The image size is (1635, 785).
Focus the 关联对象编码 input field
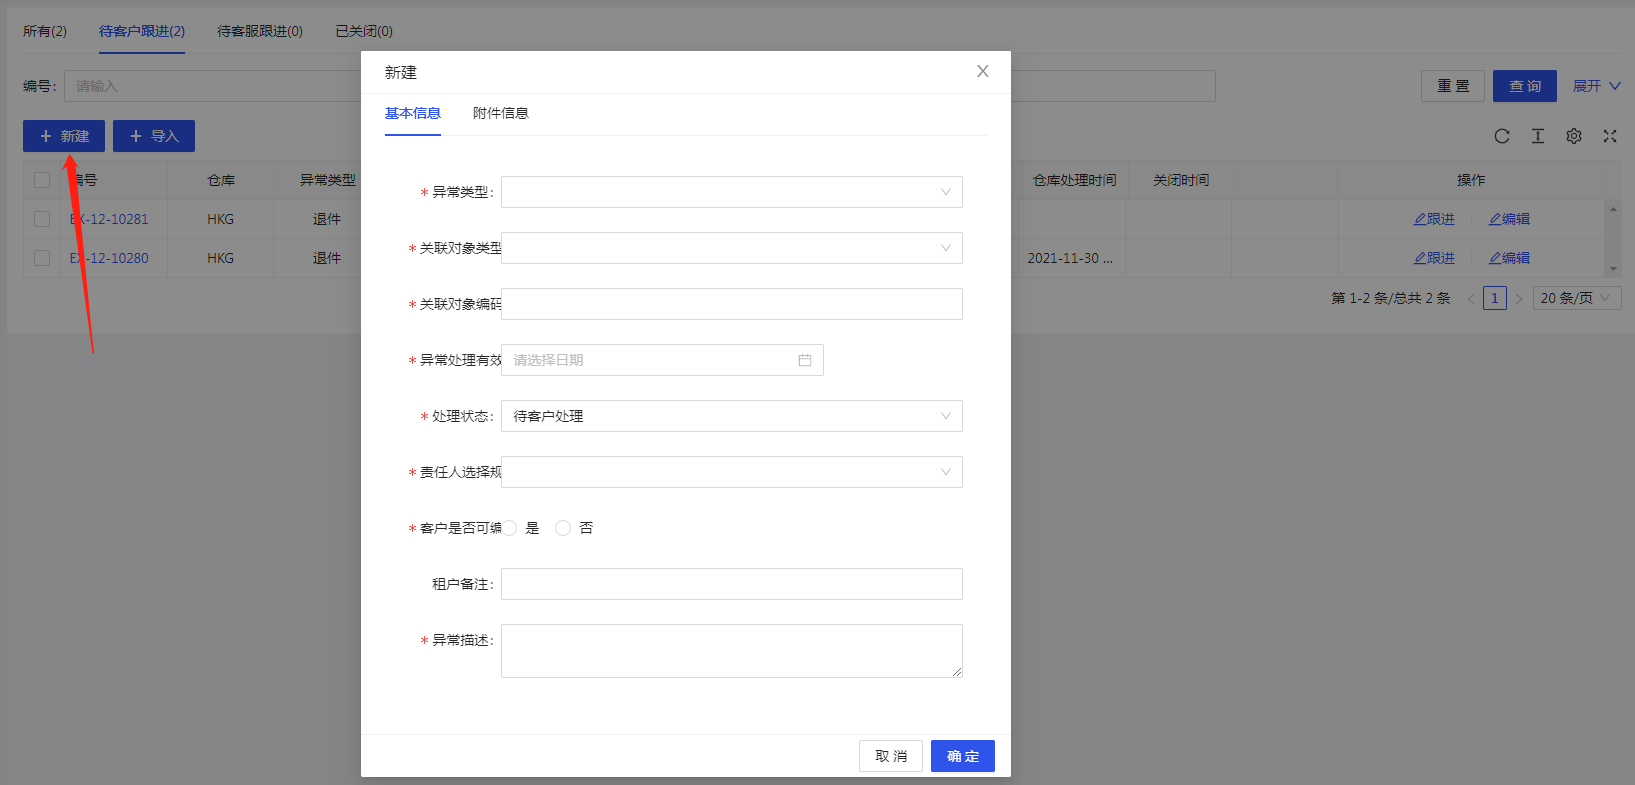pyautogui.click(x=732, y=304)
